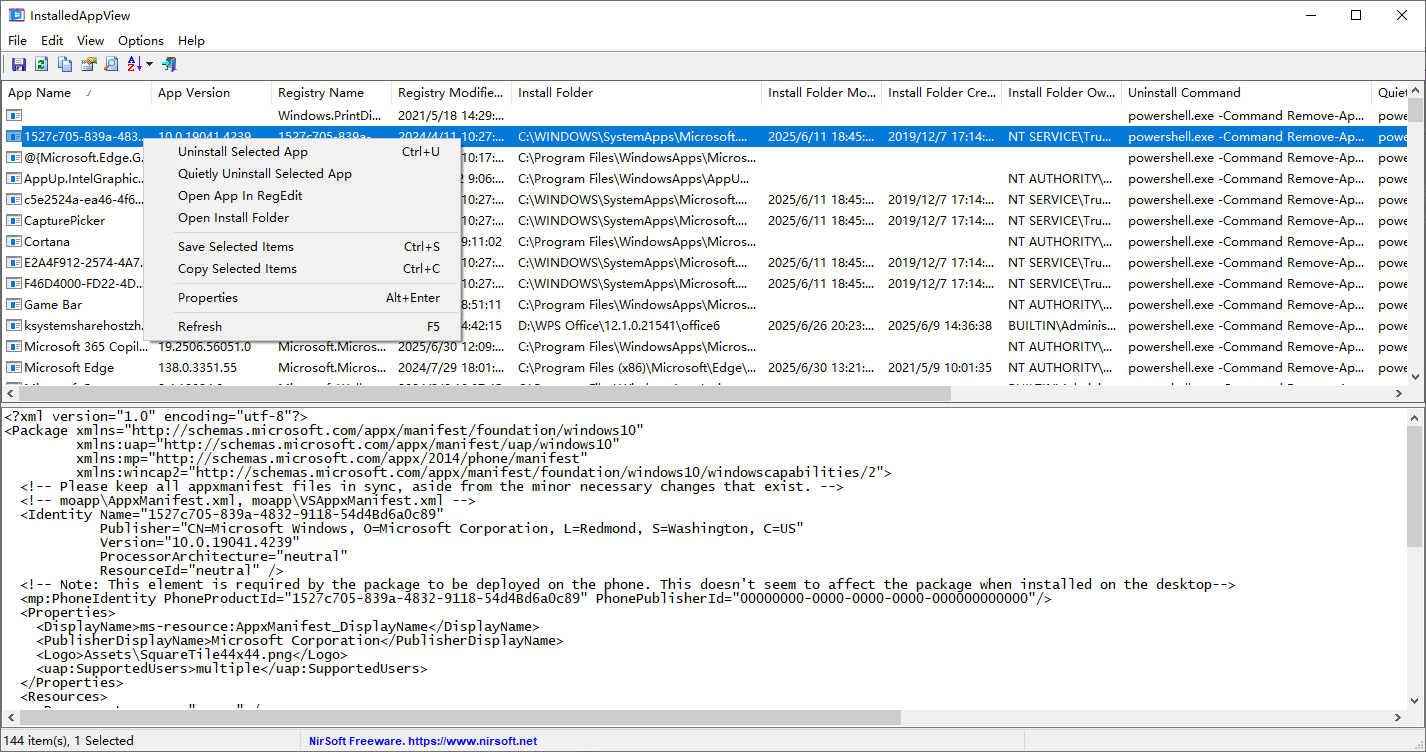This screenshot has width=1426, height=752.
Task: Sort by the Uninstall Command column header
Action: (1246, 93)
